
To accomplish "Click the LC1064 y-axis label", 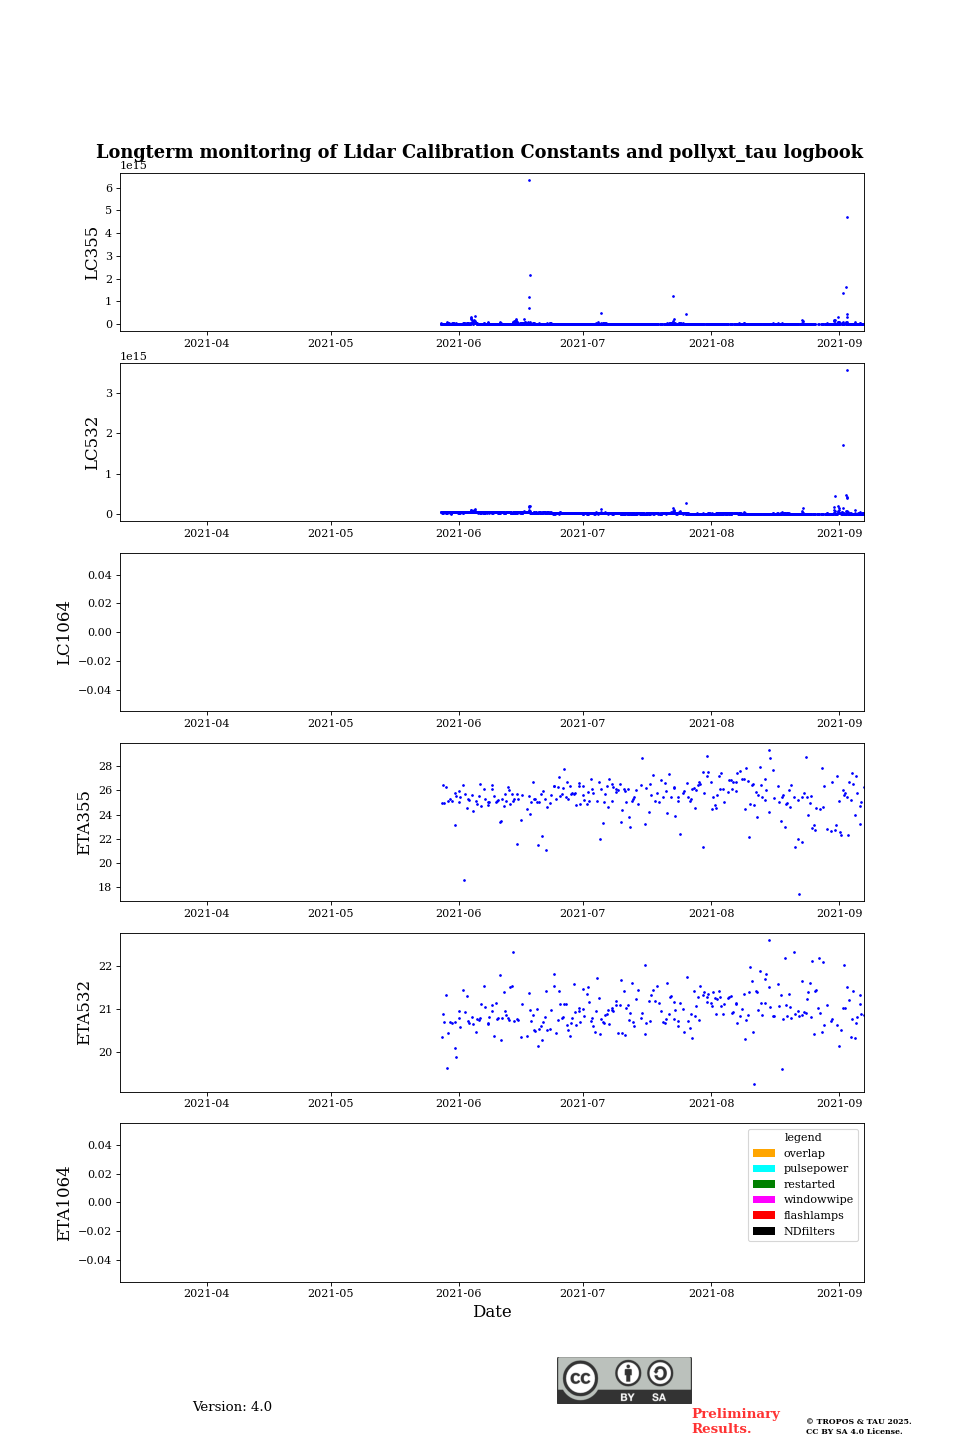I will click(x=64, y=633).
